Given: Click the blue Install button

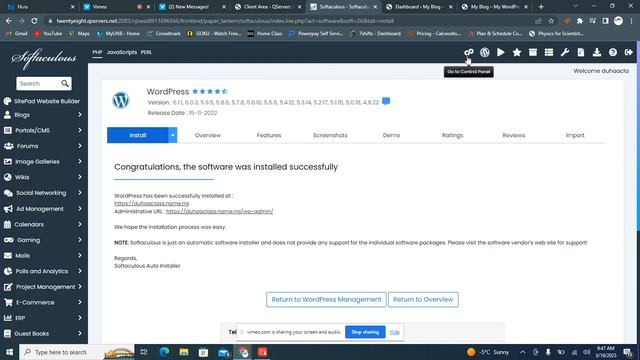Looking at the screenshot, I should click(x=138, y=135).
